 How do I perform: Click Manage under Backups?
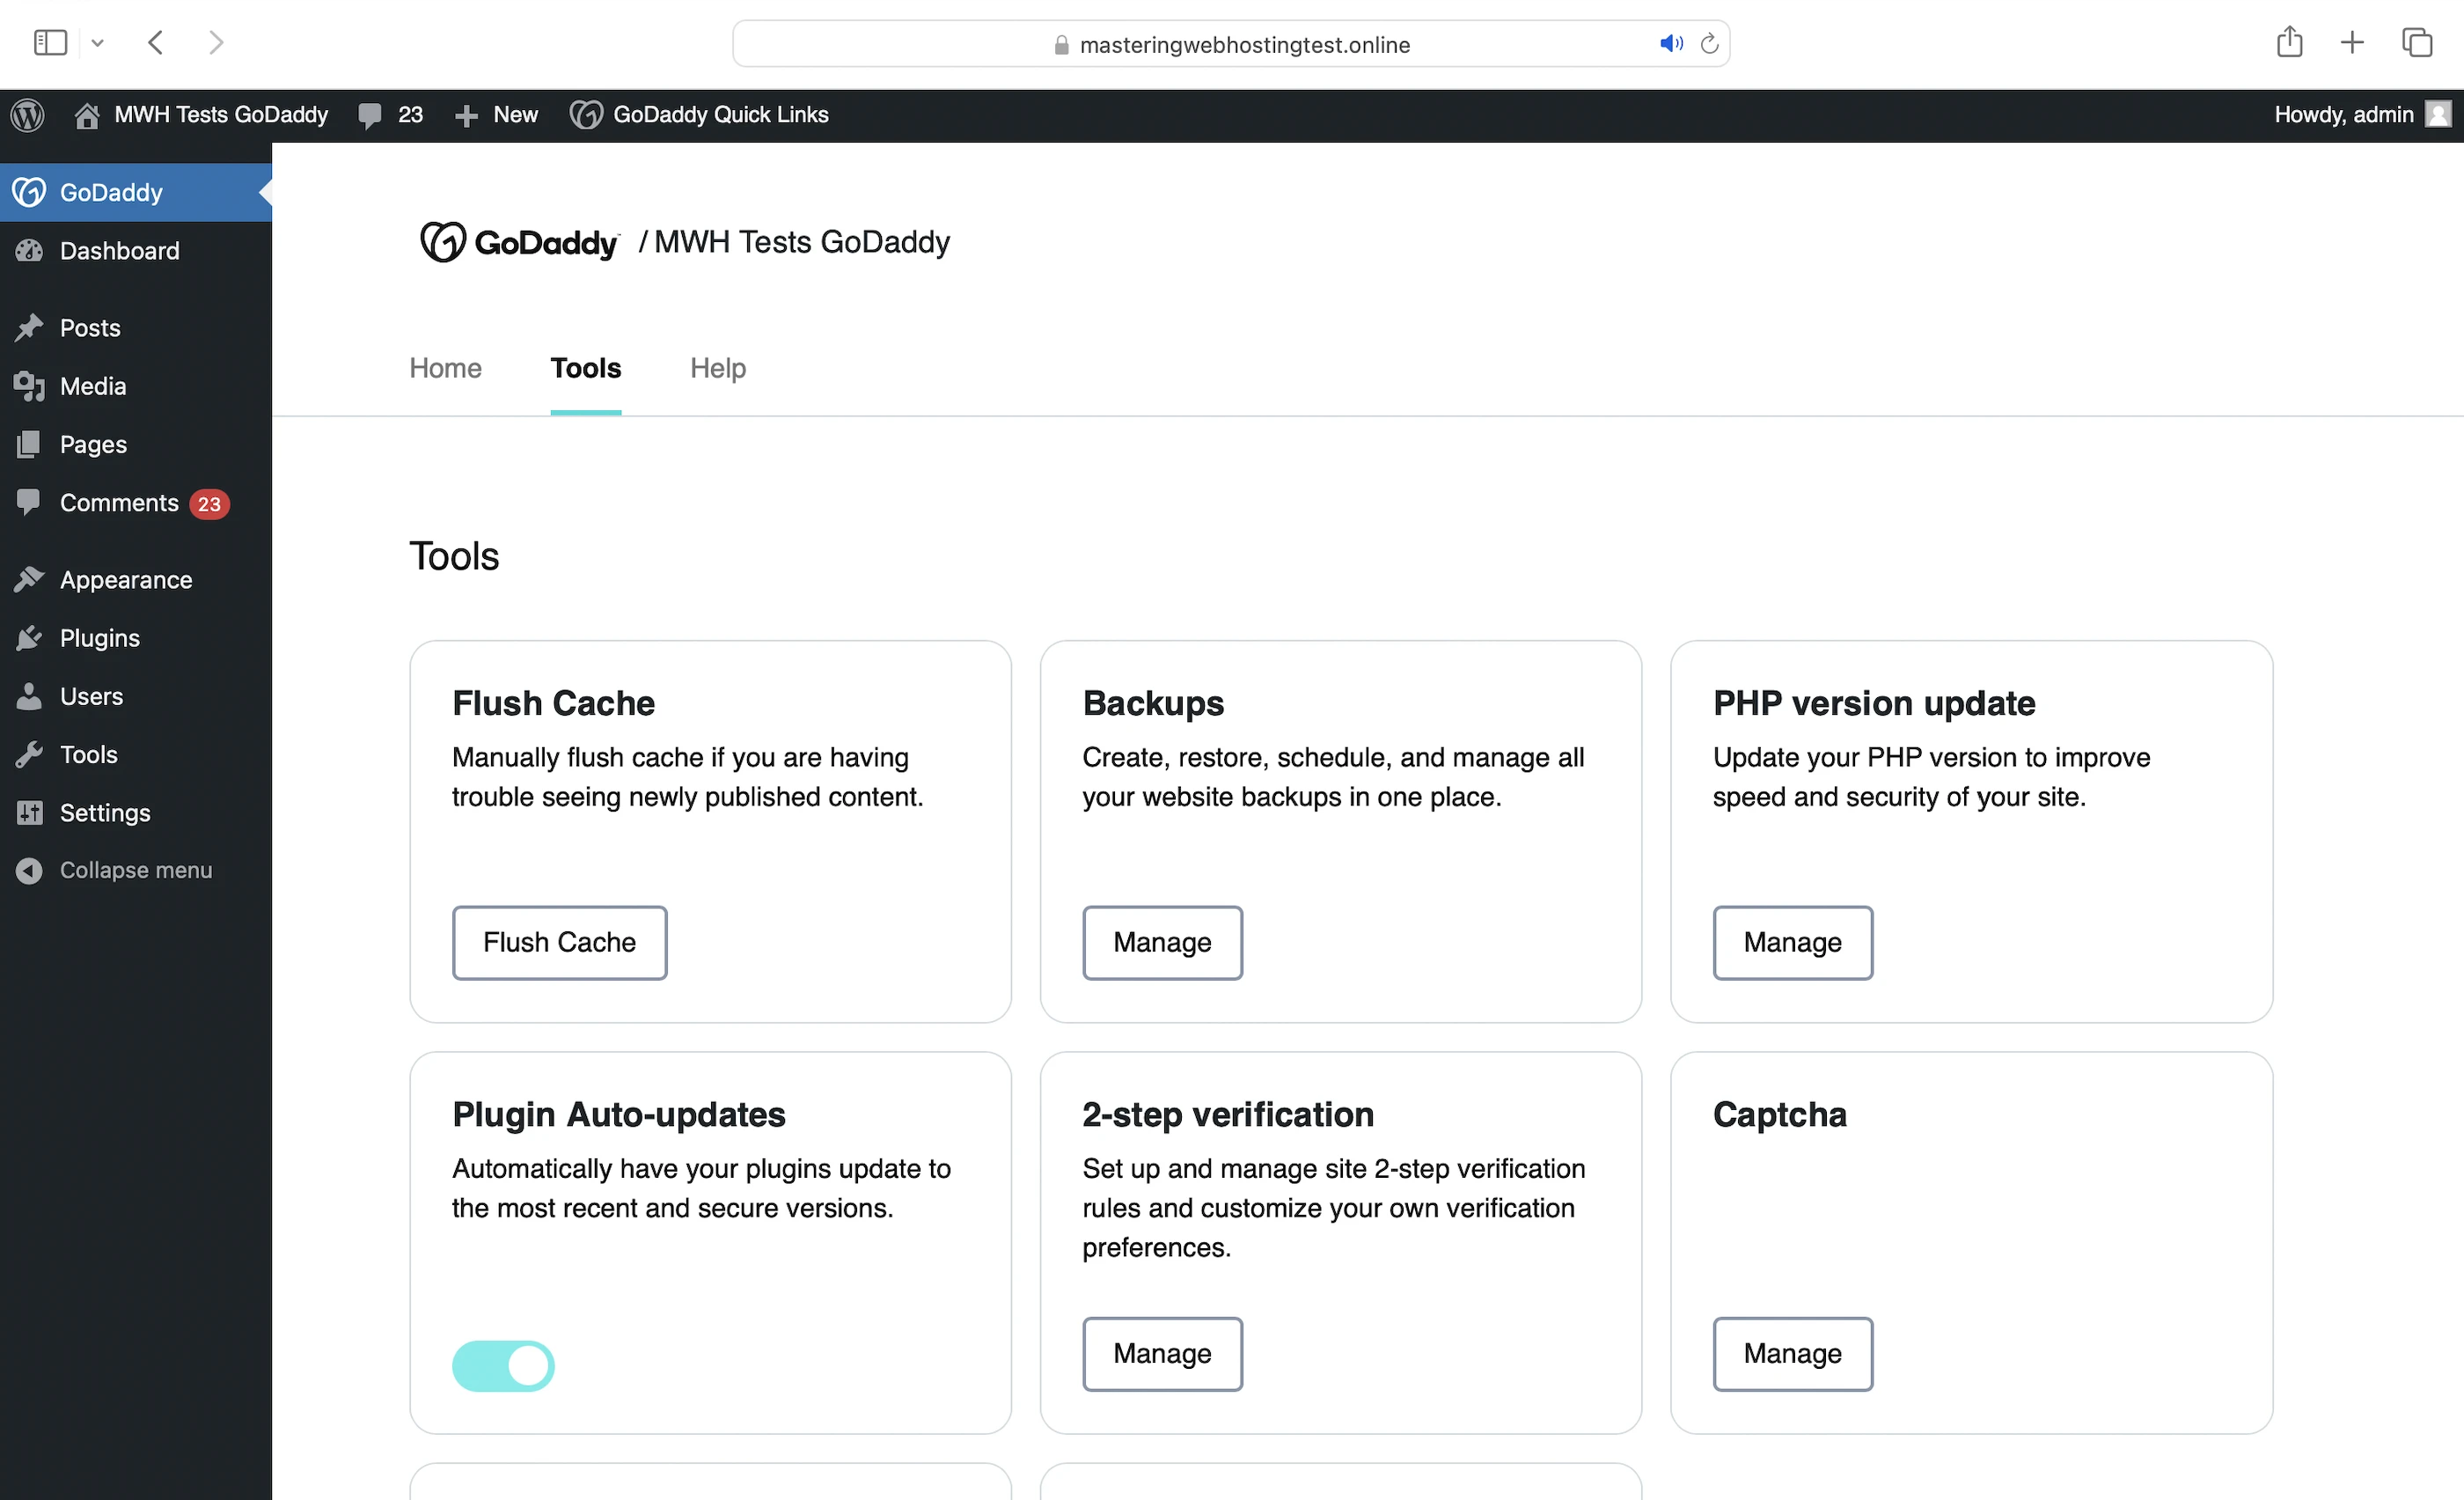coord(1162,942)
